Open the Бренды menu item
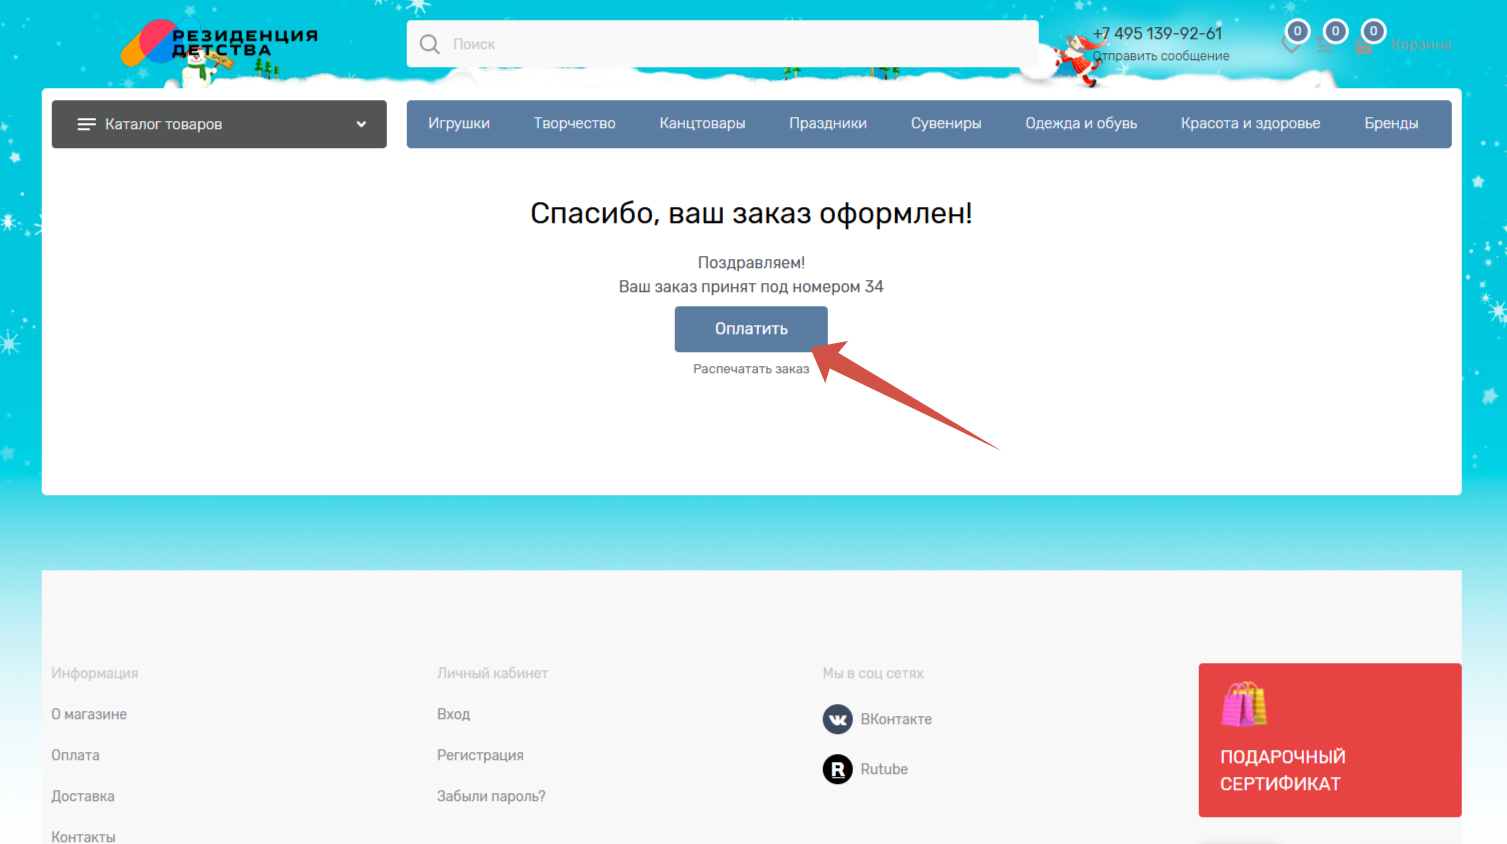Viewport: 1507px width, 844px height. (x=1391, y=123)
